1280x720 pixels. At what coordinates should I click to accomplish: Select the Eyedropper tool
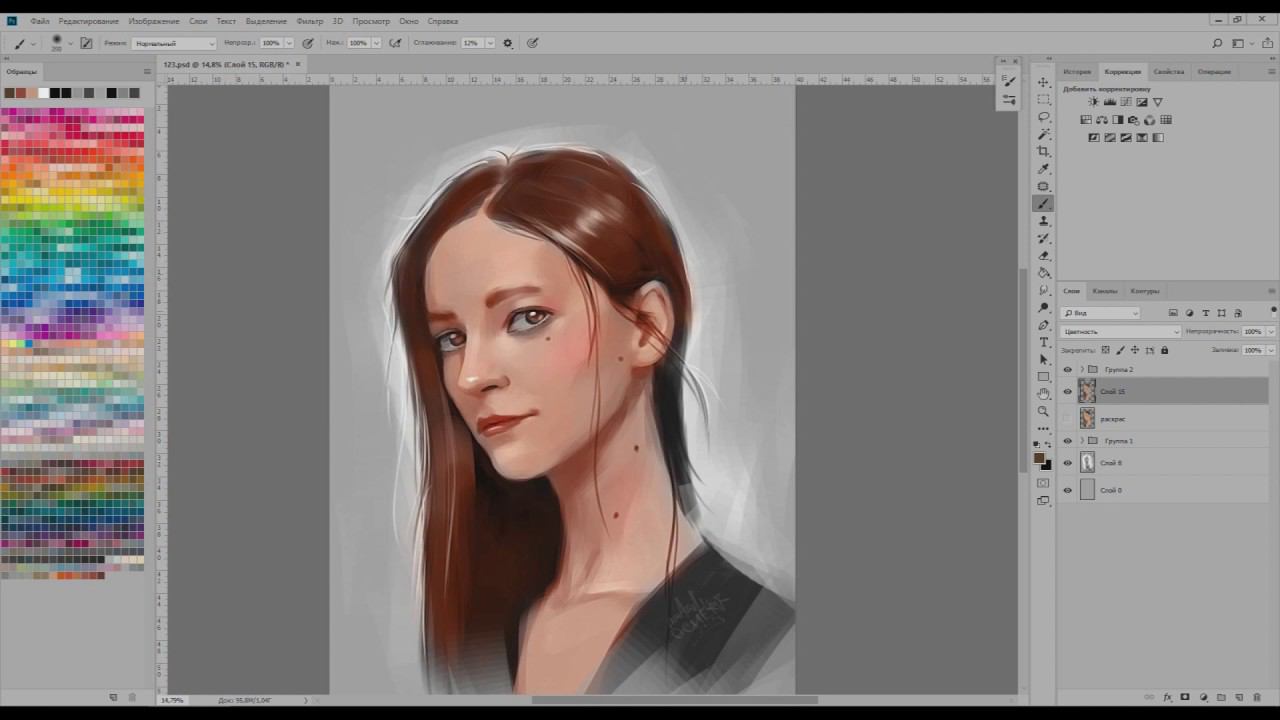[x=1043, y=169]
